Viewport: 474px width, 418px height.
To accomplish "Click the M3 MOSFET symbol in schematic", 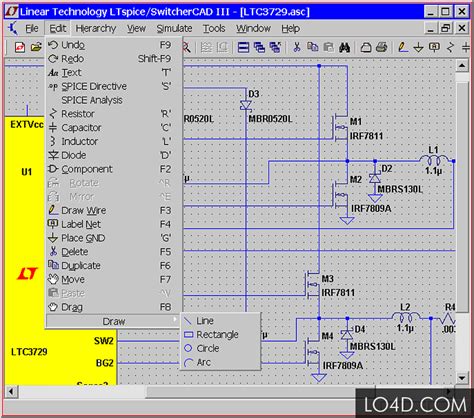I will (313, 285).
